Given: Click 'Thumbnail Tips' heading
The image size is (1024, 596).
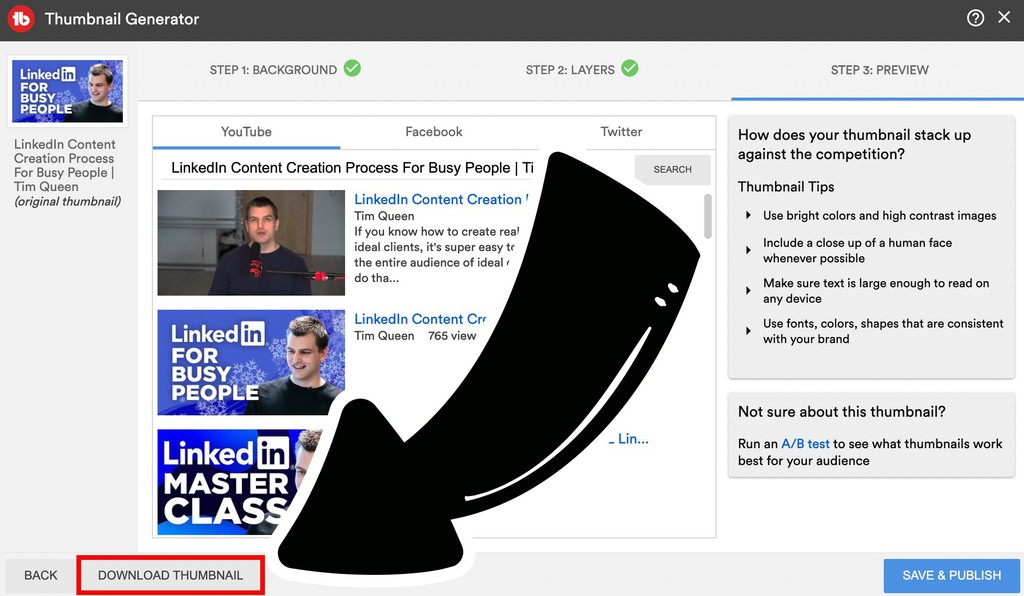Looking at the screenshot, I should (x=786, y=187).
